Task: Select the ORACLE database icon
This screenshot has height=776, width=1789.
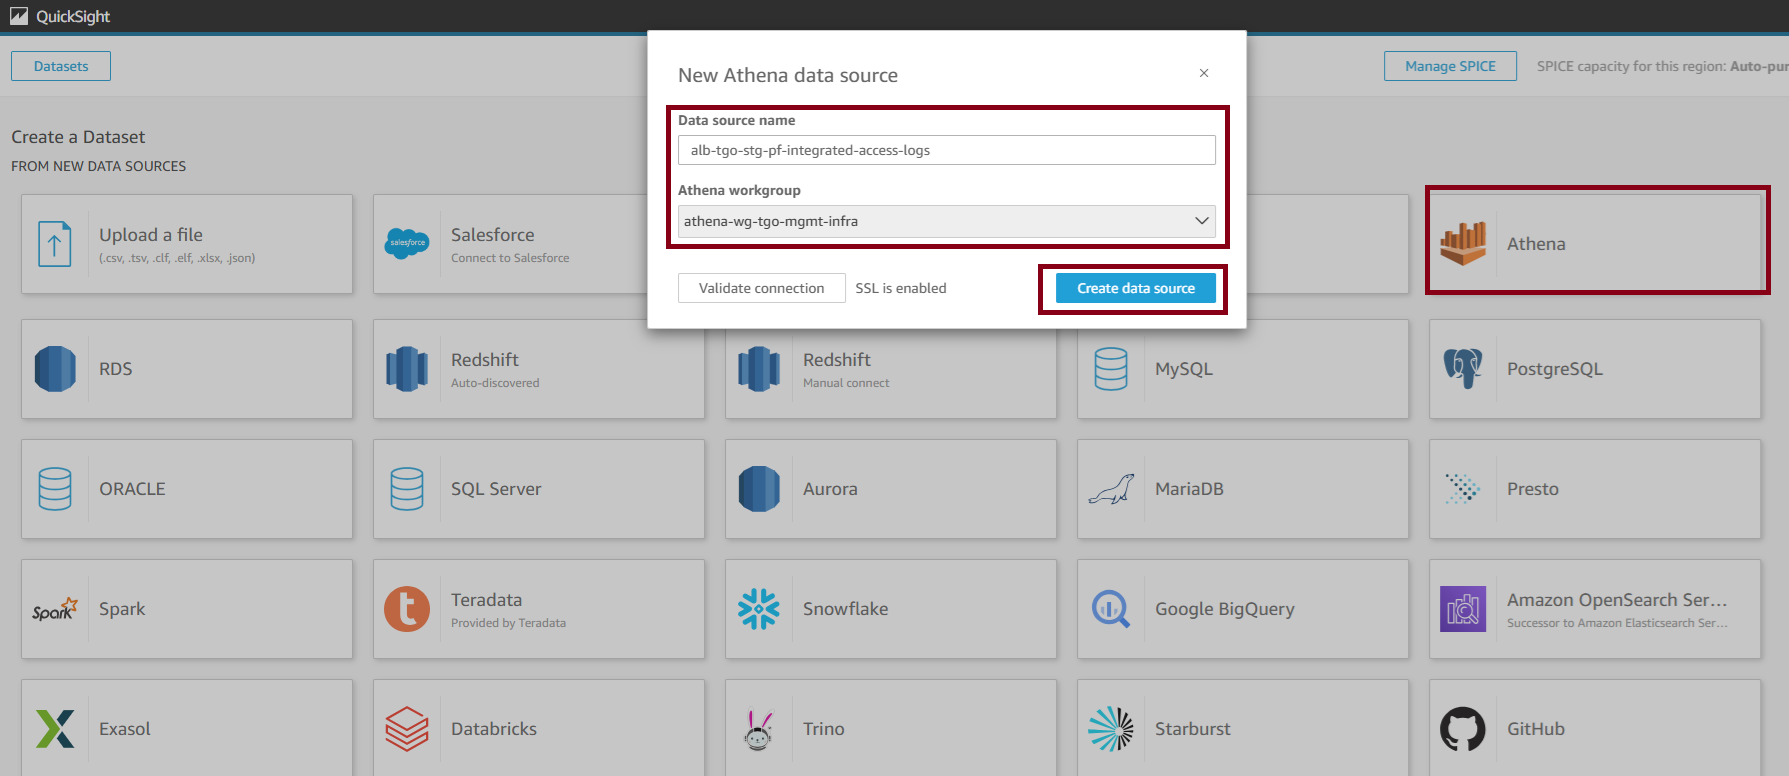Action: tap(55, 489)
